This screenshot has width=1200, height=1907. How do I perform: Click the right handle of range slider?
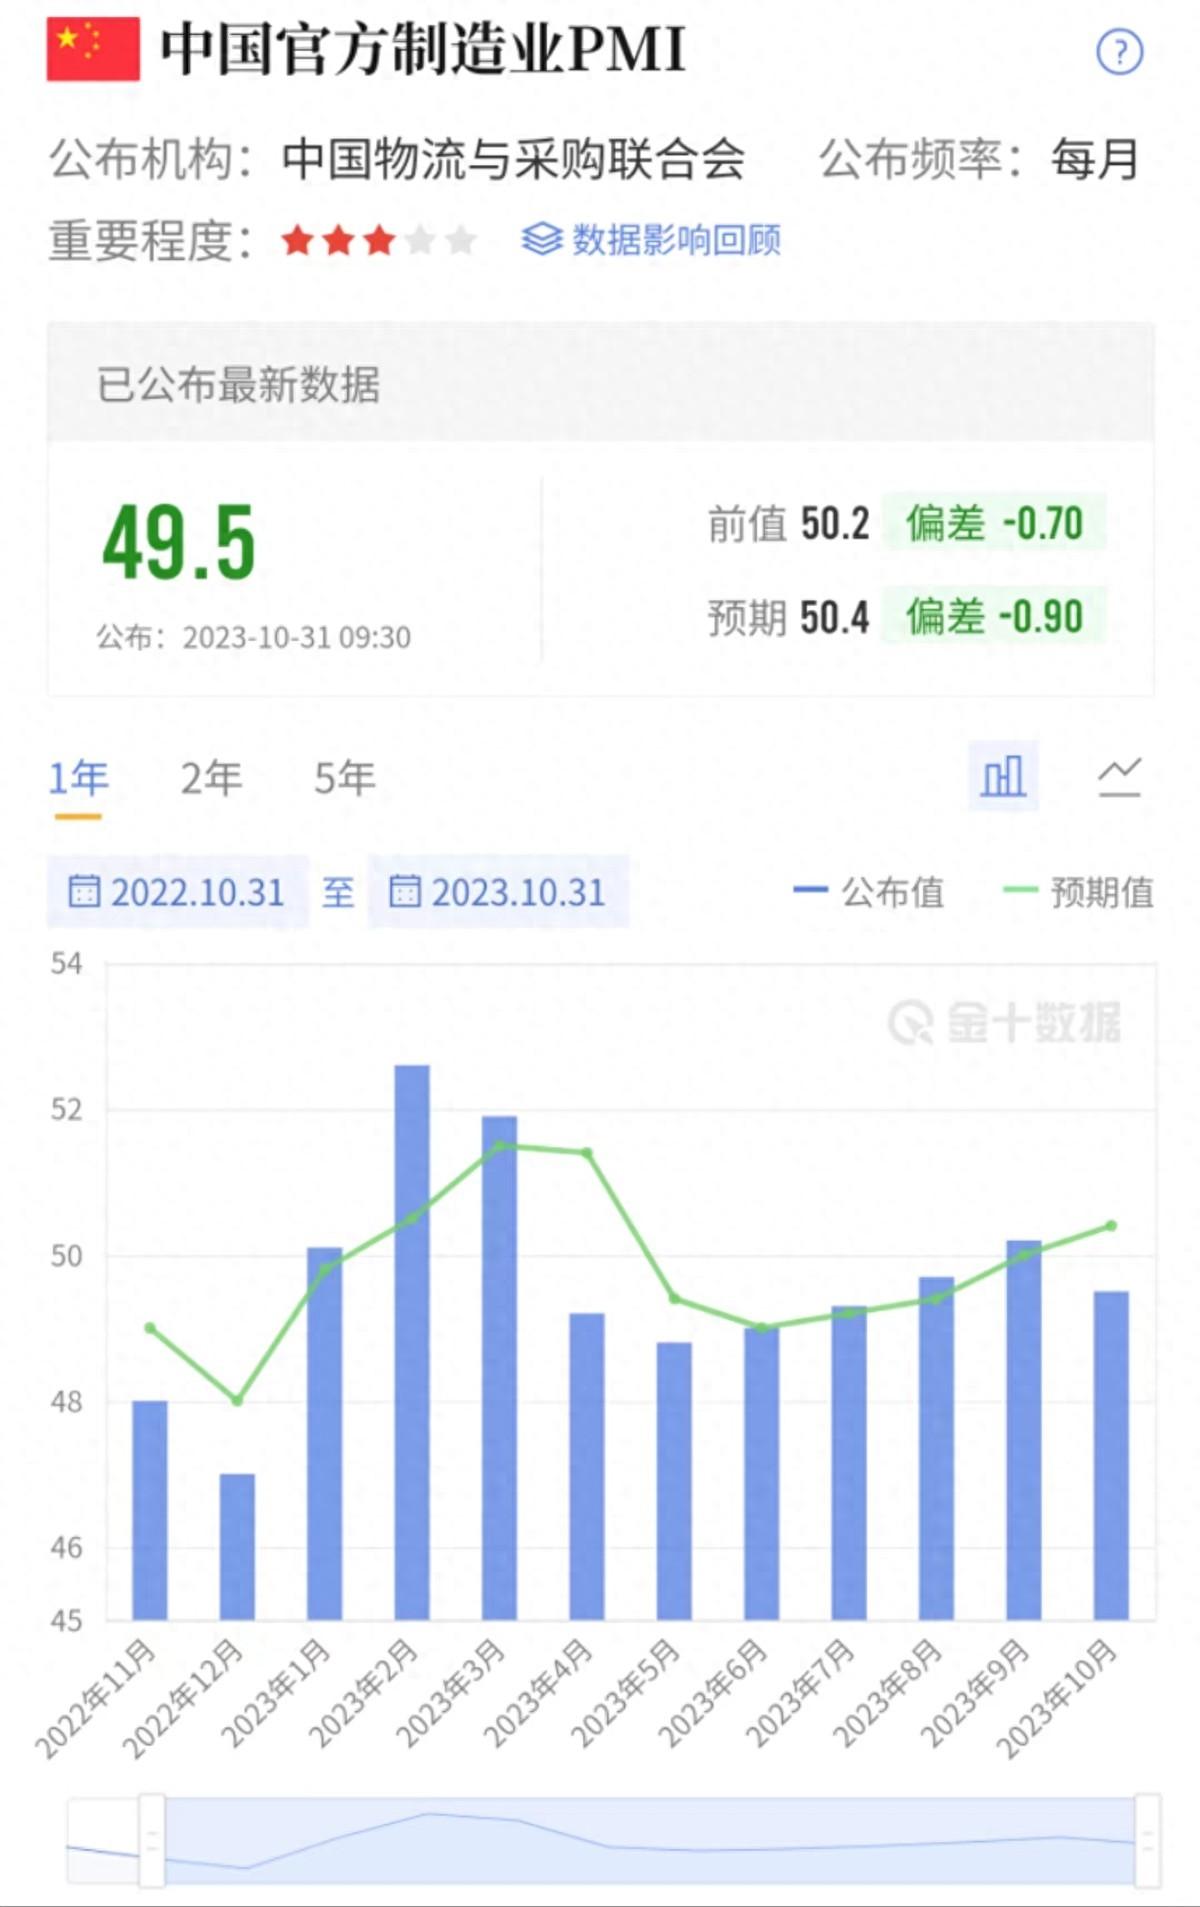(x=1147, y=1840)
